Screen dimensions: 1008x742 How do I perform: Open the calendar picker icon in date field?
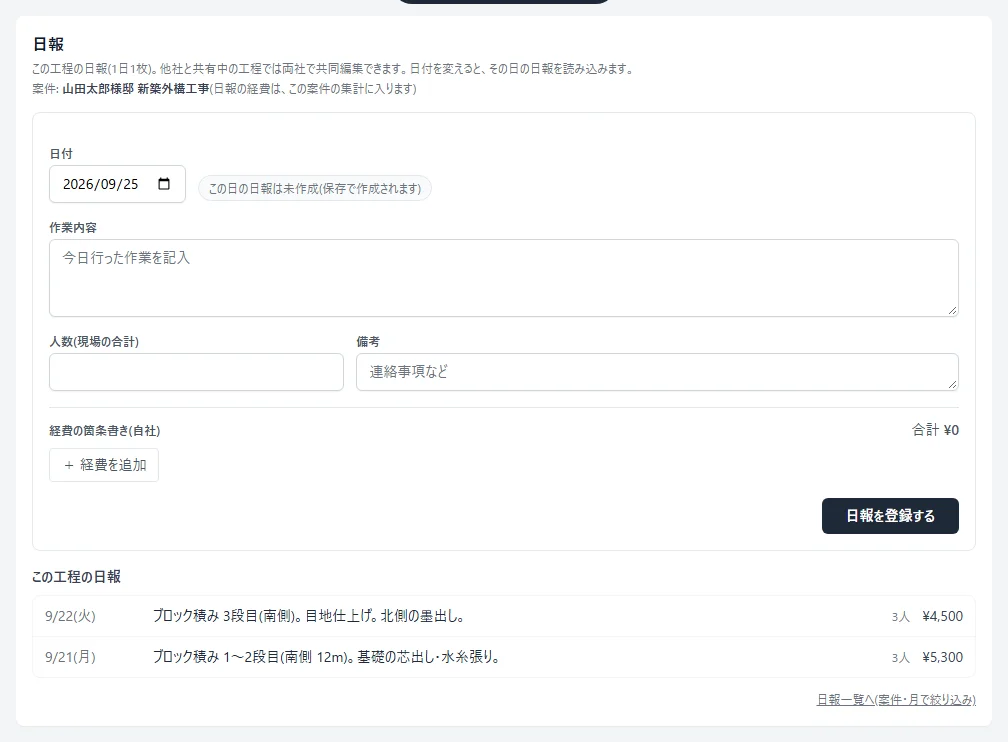[x=164, y=184]
